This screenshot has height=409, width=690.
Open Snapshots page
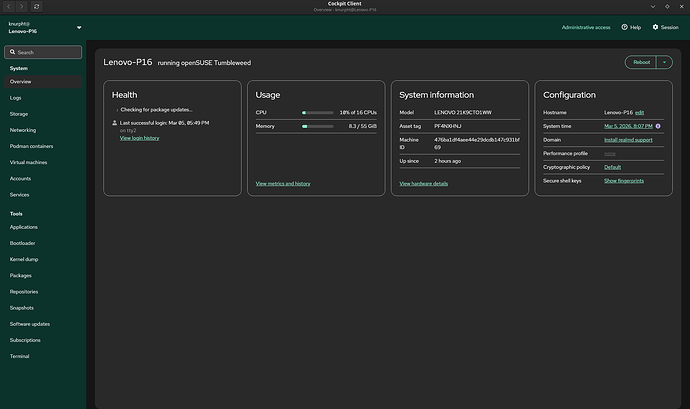[x=43, y=308]
